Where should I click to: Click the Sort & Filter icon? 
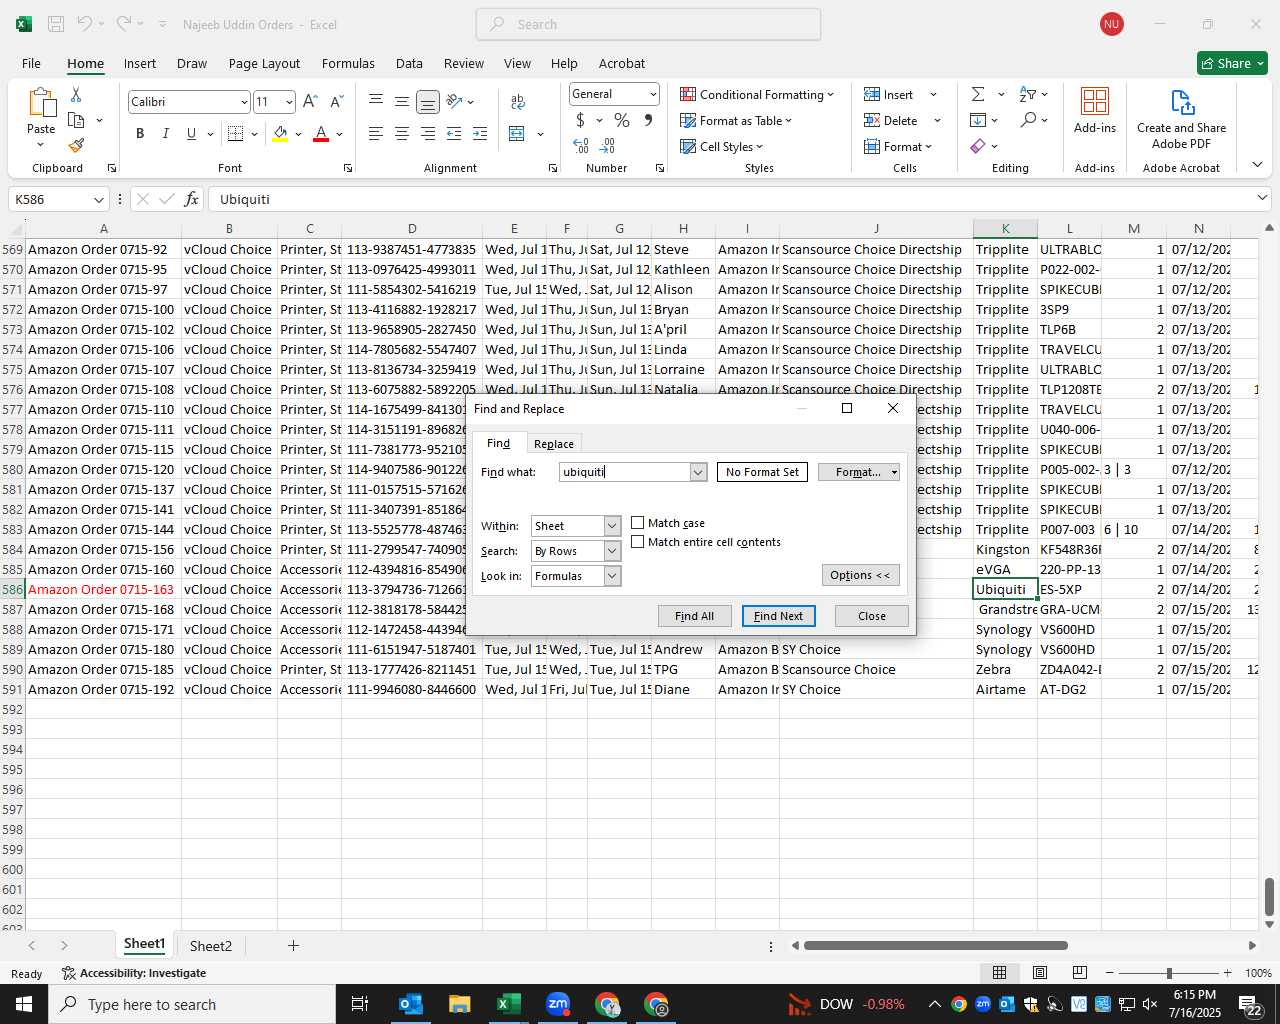tap(1028, 94)
